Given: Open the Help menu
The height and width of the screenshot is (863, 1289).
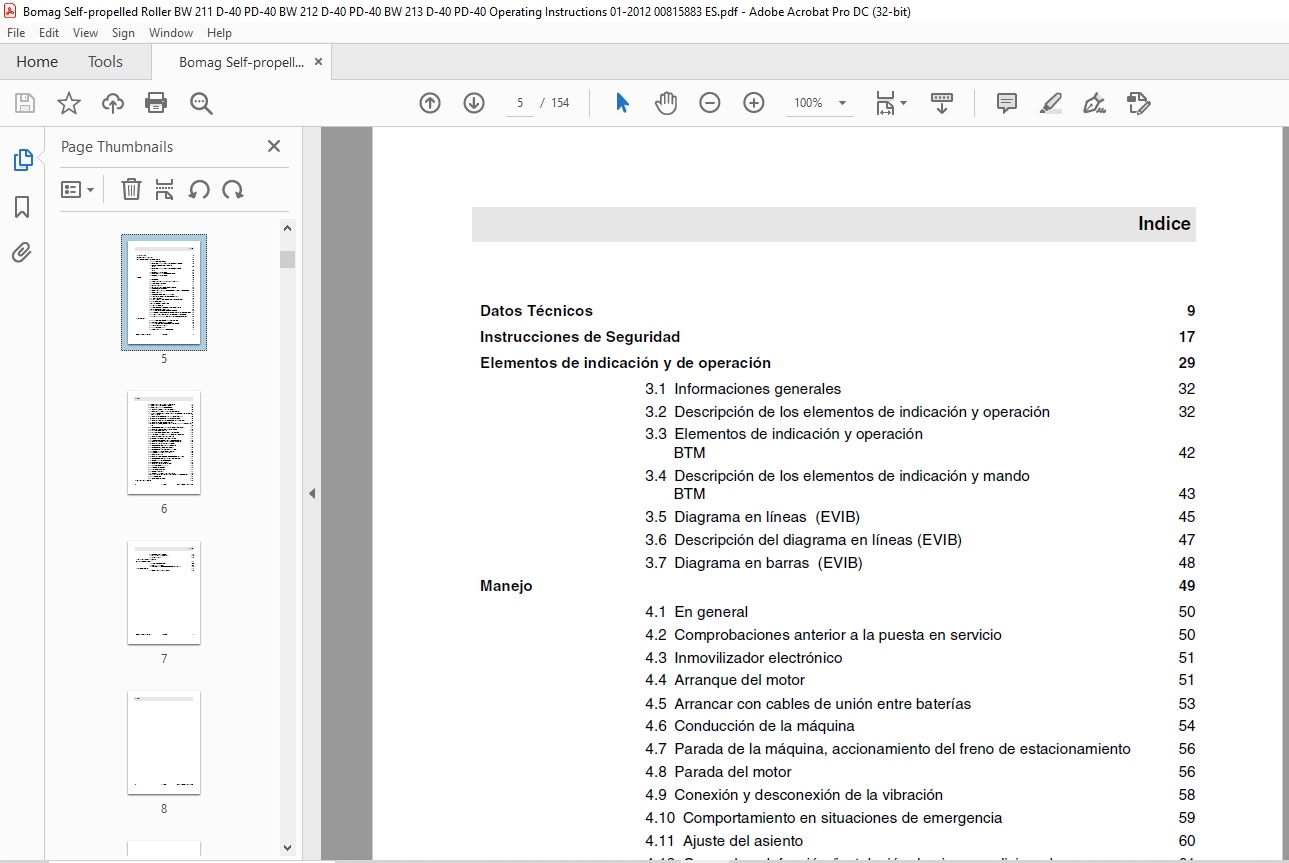Looking at the screenshot, I should click(x=219, y=33).
